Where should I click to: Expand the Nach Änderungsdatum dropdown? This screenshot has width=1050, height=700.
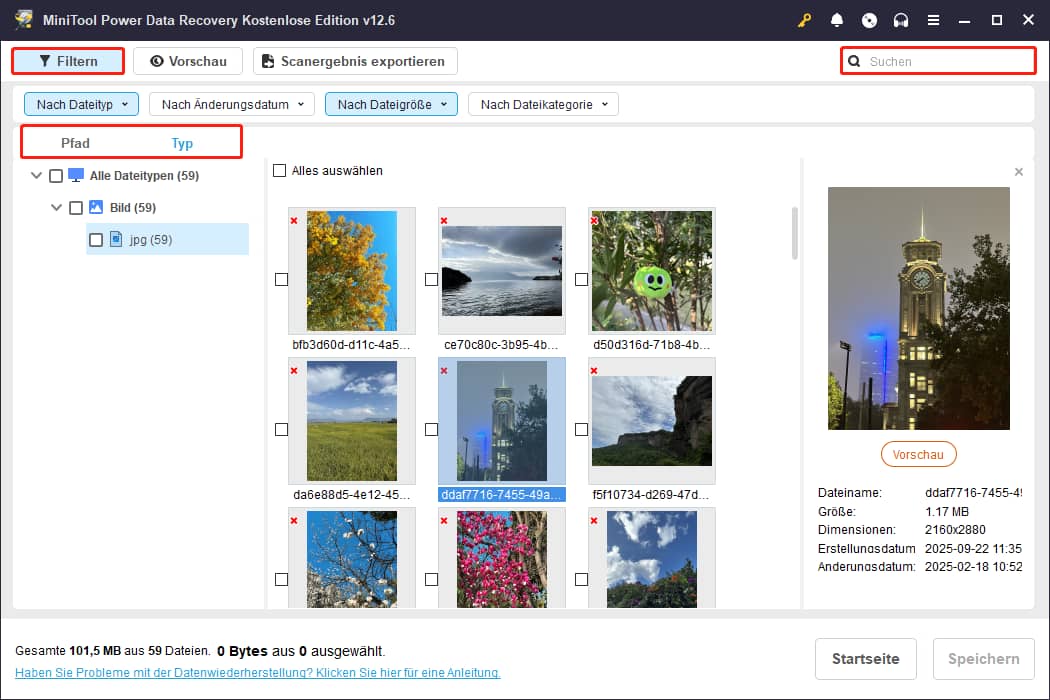[x=232, y=104]
